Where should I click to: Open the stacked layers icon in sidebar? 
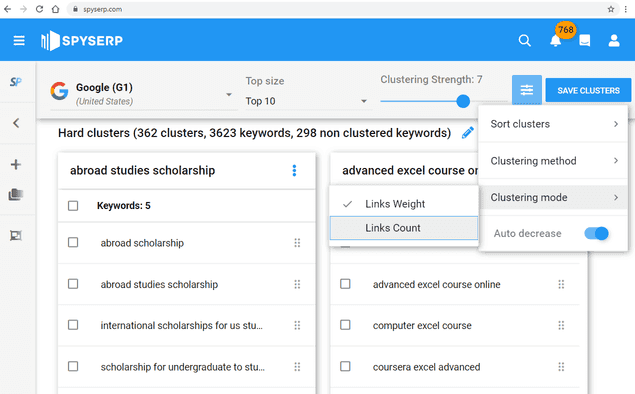[16, 195]
